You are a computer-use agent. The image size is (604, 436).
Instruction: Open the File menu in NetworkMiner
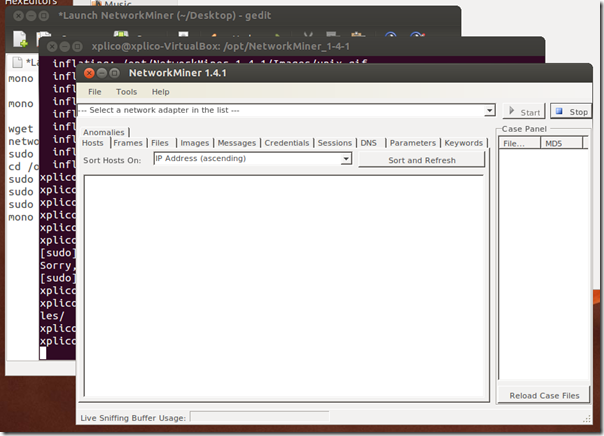[x=94, y=92]
